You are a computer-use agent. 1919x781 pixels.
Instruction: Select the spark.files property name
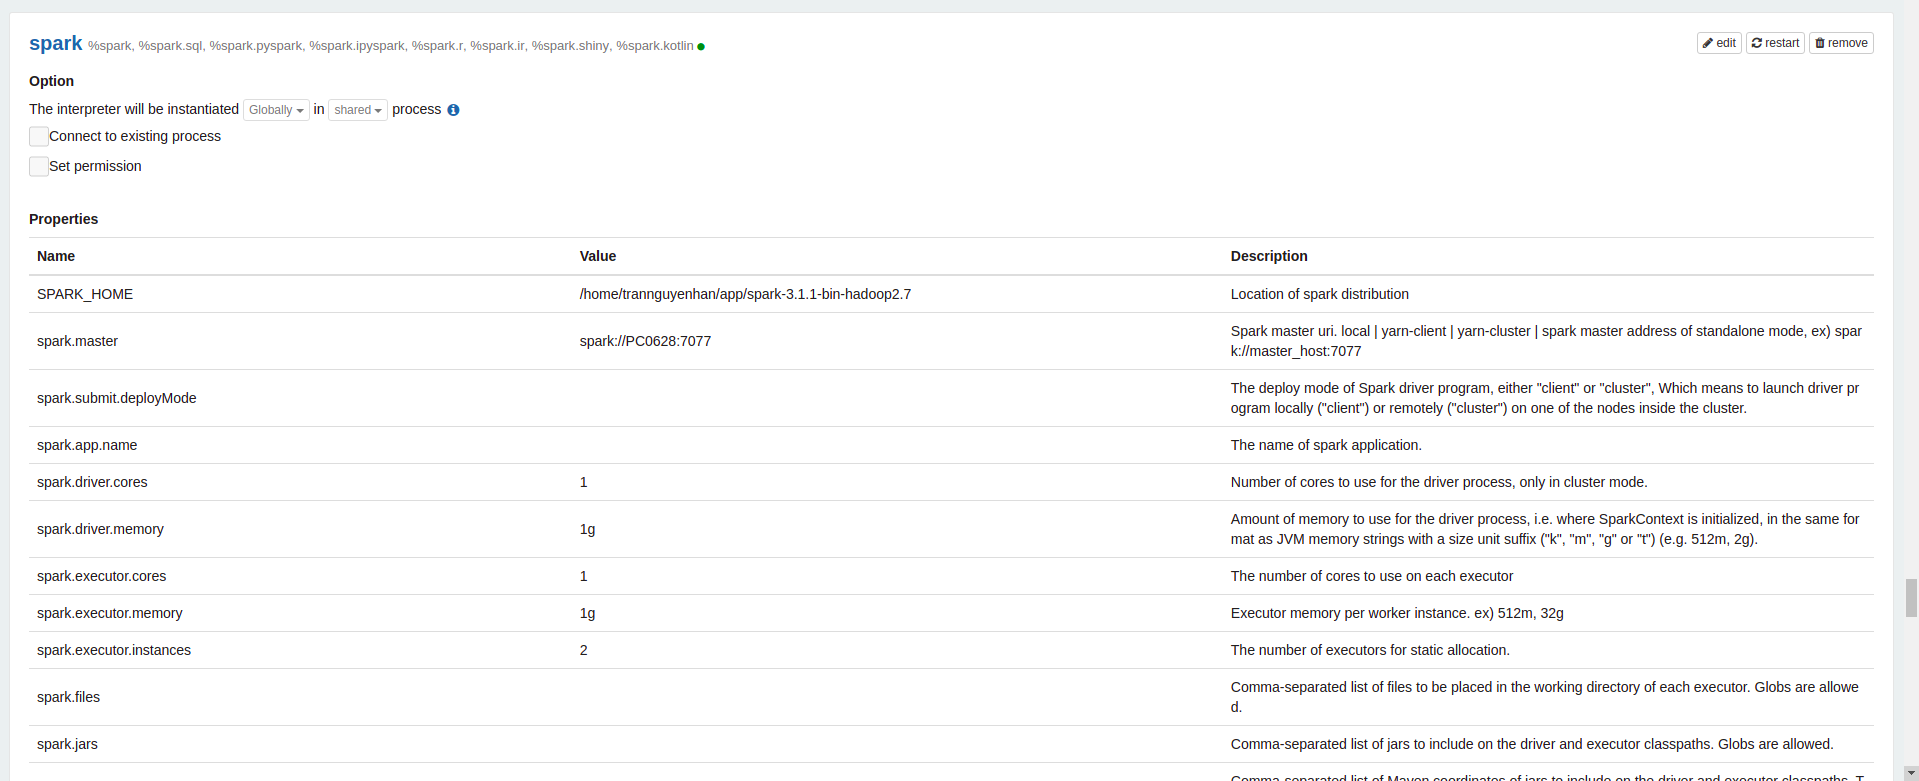[68, 697]
